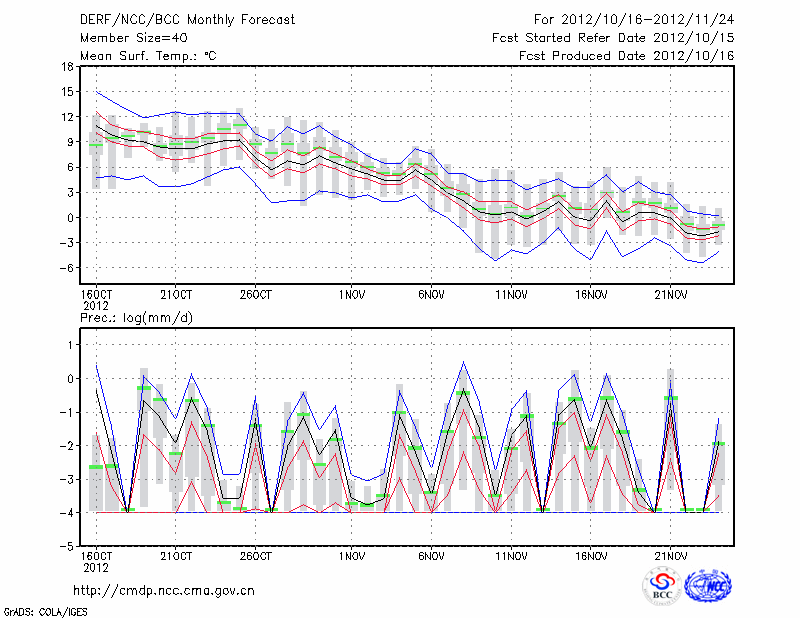Select the forecast period 2012/10/16-2012/11/24 text
Screen dimensions: 800x618
click(634, 19)
